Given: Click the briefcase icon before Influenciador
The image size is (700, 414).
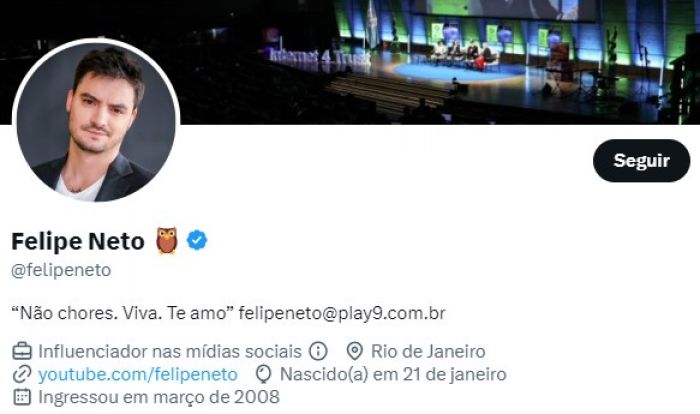Looking at the screenshot, I should pyautogui.click(x=22, y=351).
